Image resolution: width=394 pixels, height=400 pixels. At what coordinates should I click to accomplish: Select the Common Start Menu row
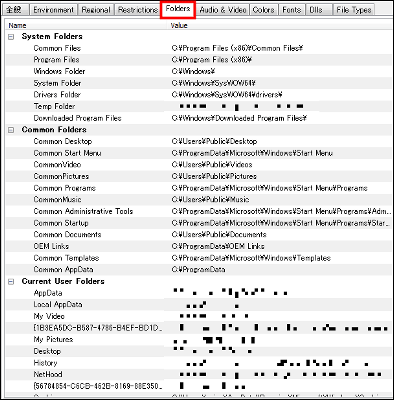click(x=199, y=153)
